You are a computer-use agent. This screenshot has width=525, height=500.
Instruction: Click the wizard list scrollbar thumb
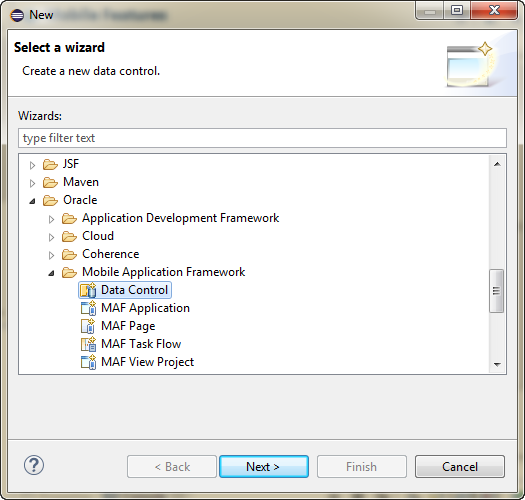pos(497,291)
